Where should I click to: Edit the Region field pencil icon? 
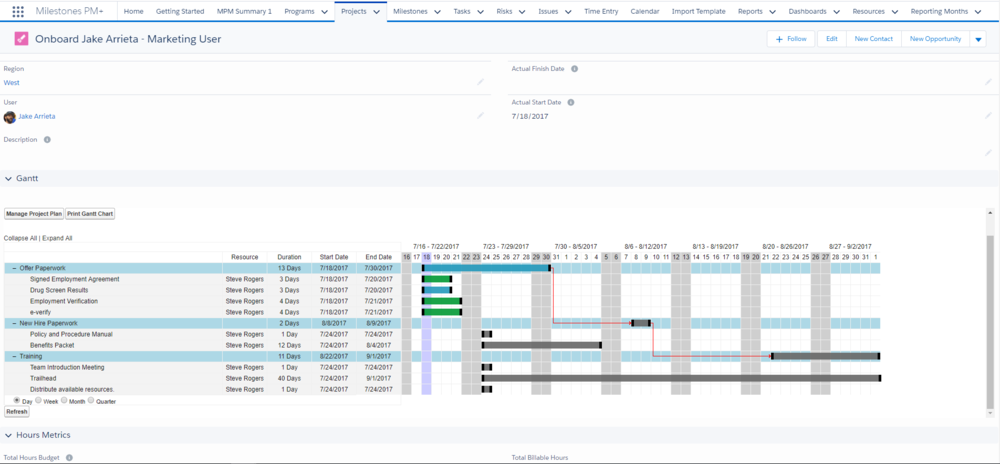click(480, 82)
